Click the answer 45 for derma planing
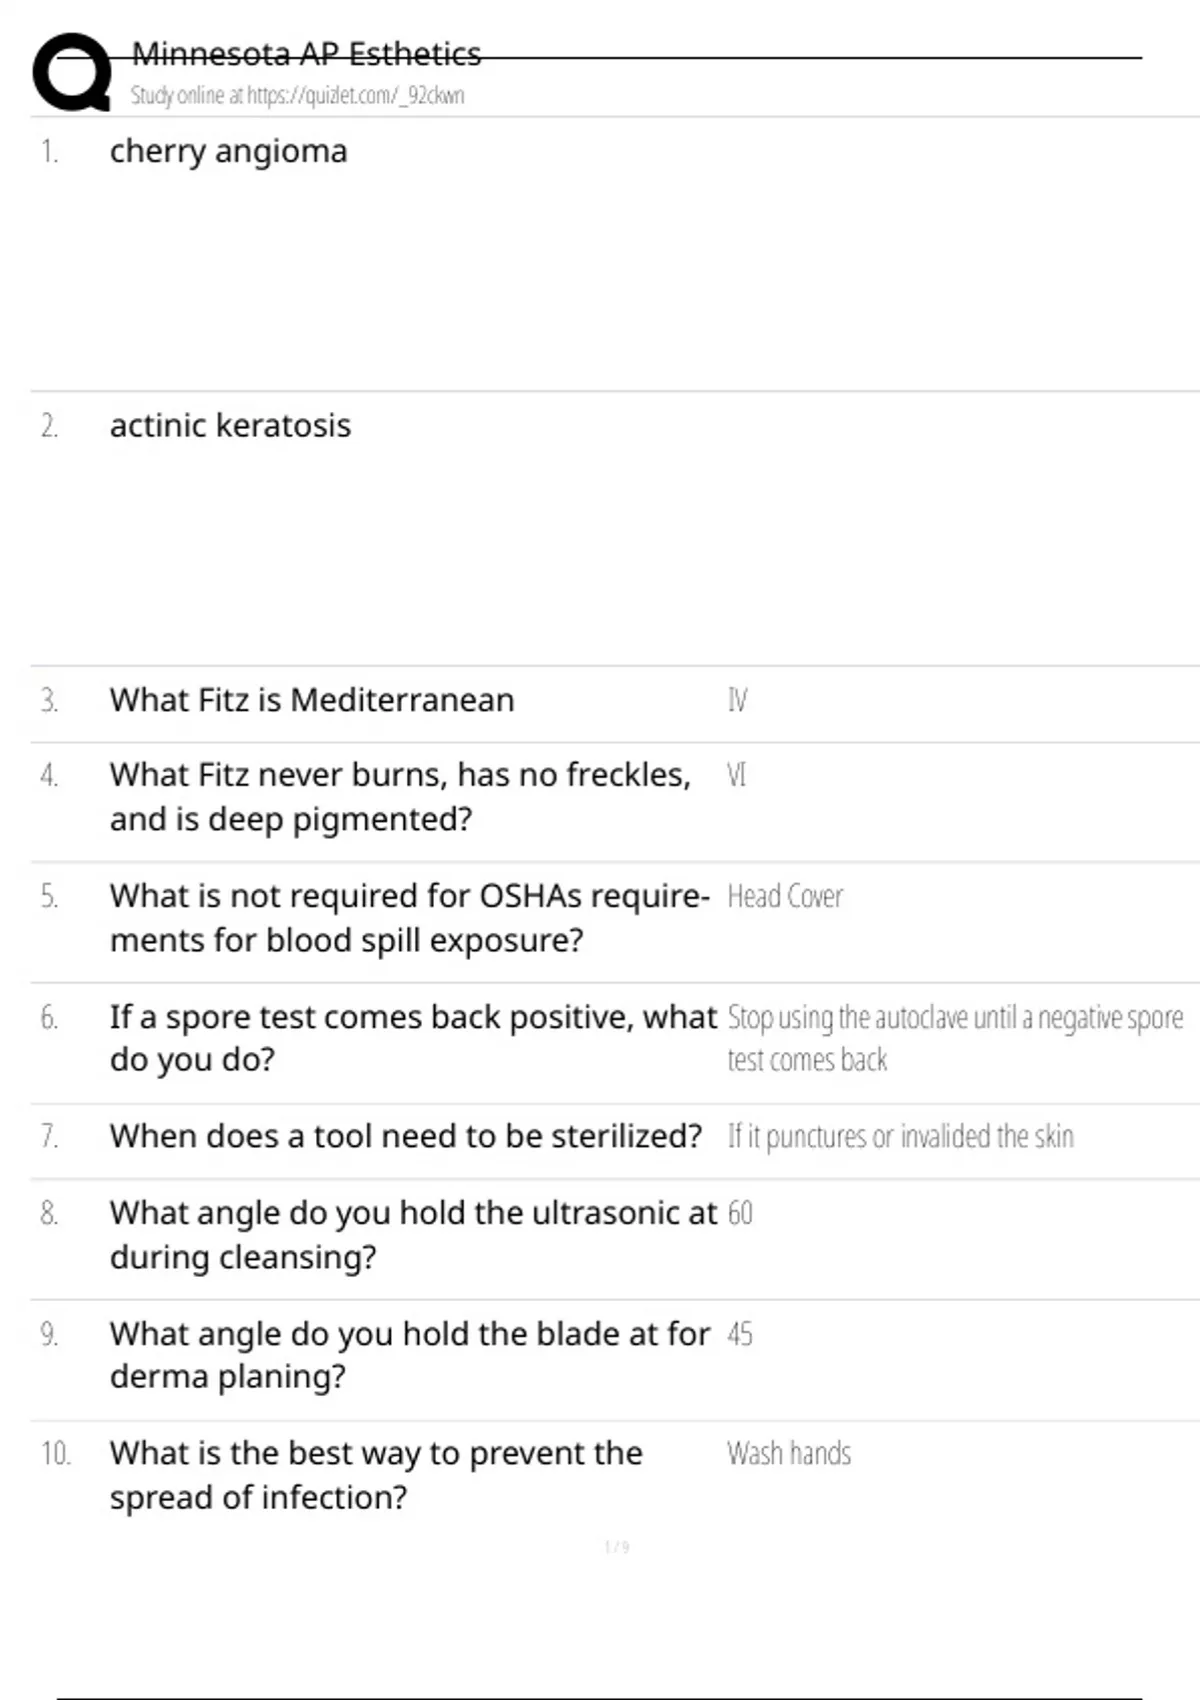 coord(740,1334)
